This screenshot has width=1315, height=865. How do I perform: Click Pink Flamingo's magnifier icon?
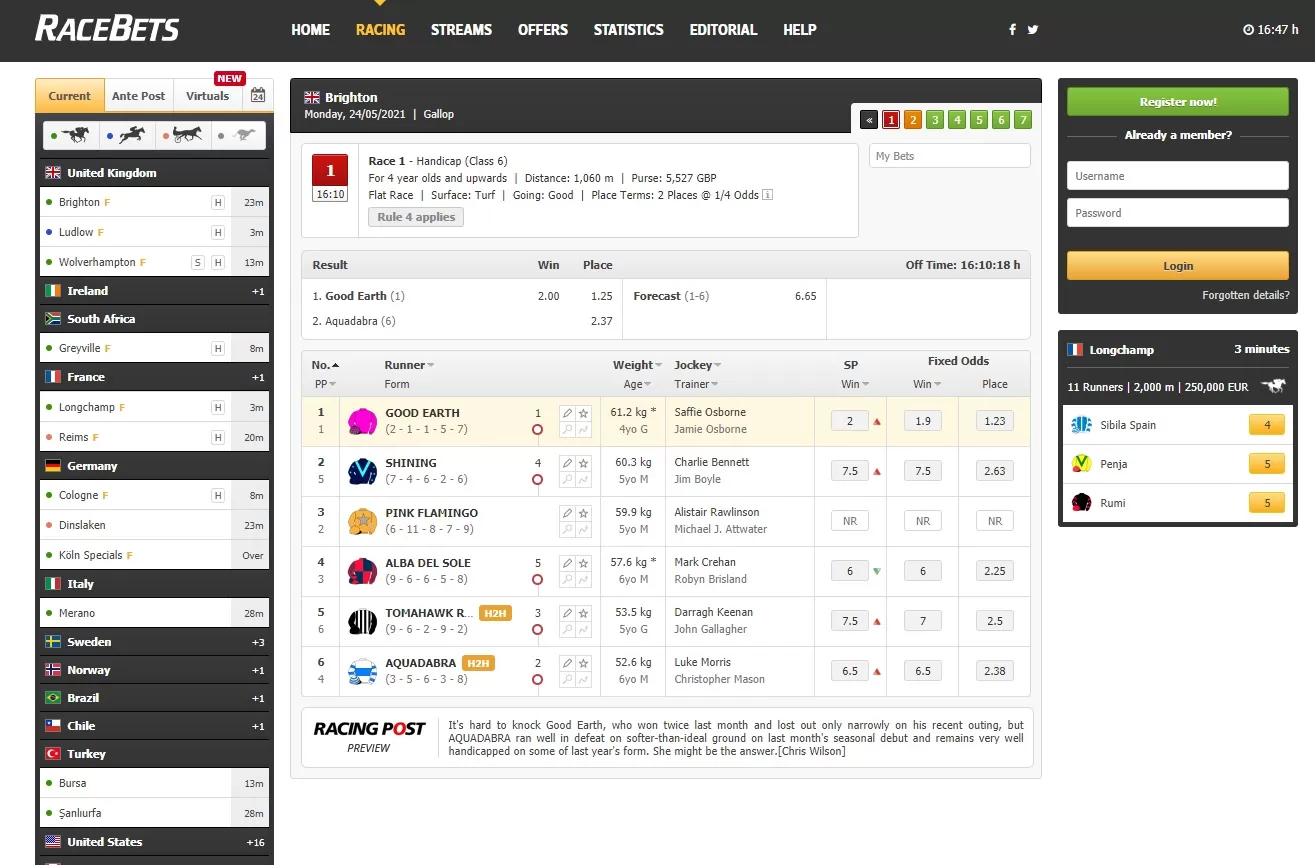(567, 530)
